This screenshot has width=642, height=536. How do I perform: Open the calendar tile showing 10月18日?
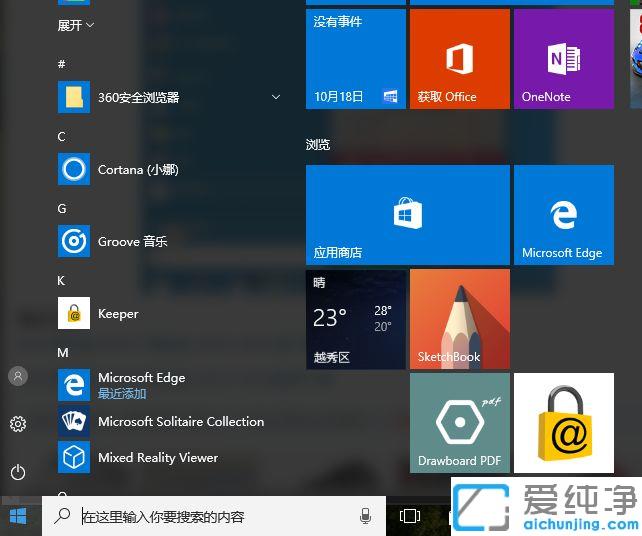[x=356, y=59]
